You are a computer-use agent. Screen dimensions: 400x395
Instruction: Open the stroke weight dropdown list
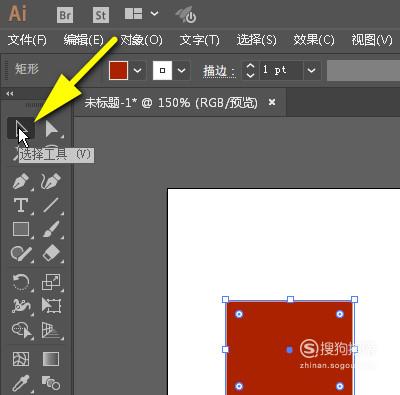point(311,70)
